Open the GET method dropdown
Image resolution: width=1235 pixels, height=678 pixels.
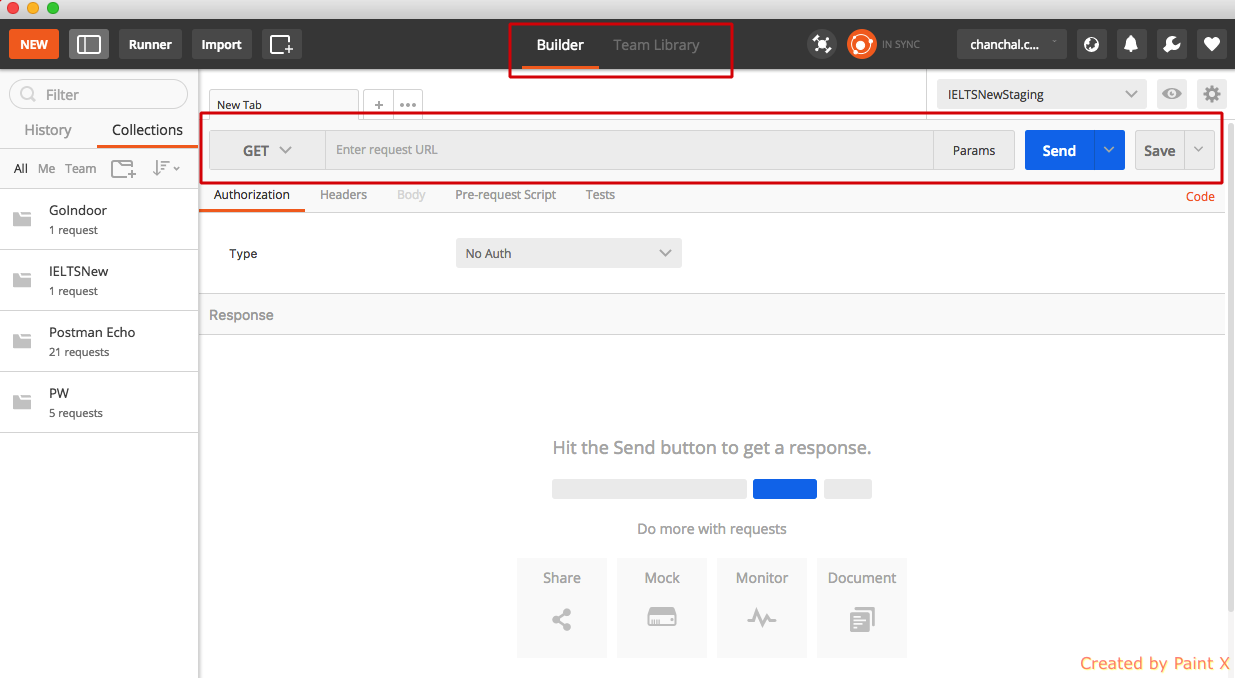click(x=267, y=150)
